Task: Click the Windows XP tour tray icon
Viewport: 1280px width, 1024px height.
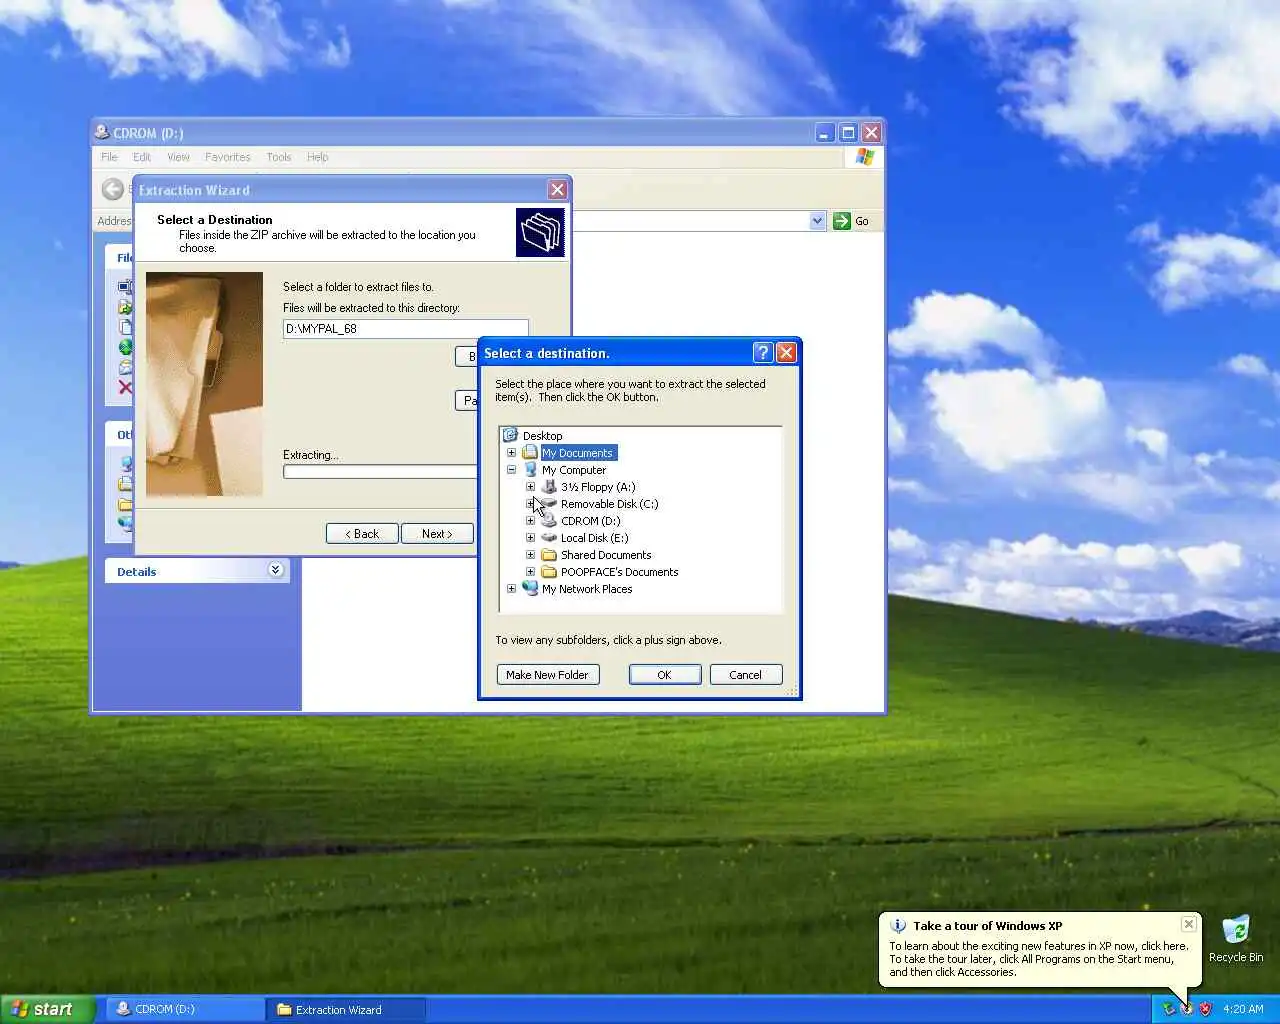Action: (1186, 1009)
